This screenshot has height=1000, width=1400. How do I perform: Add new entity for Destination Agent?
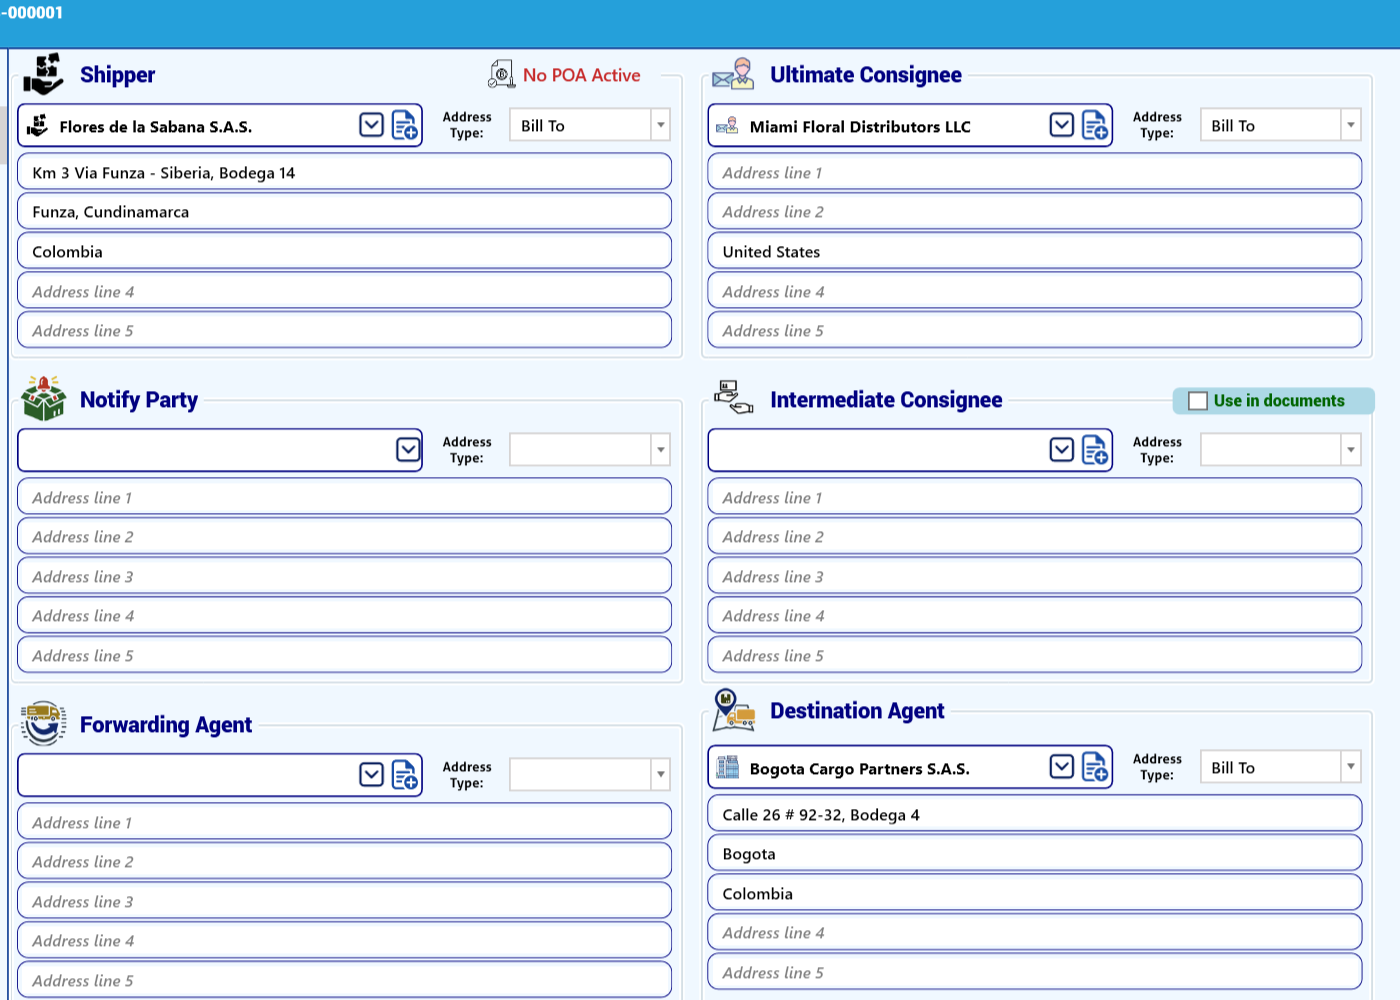tap(1095, 767)
